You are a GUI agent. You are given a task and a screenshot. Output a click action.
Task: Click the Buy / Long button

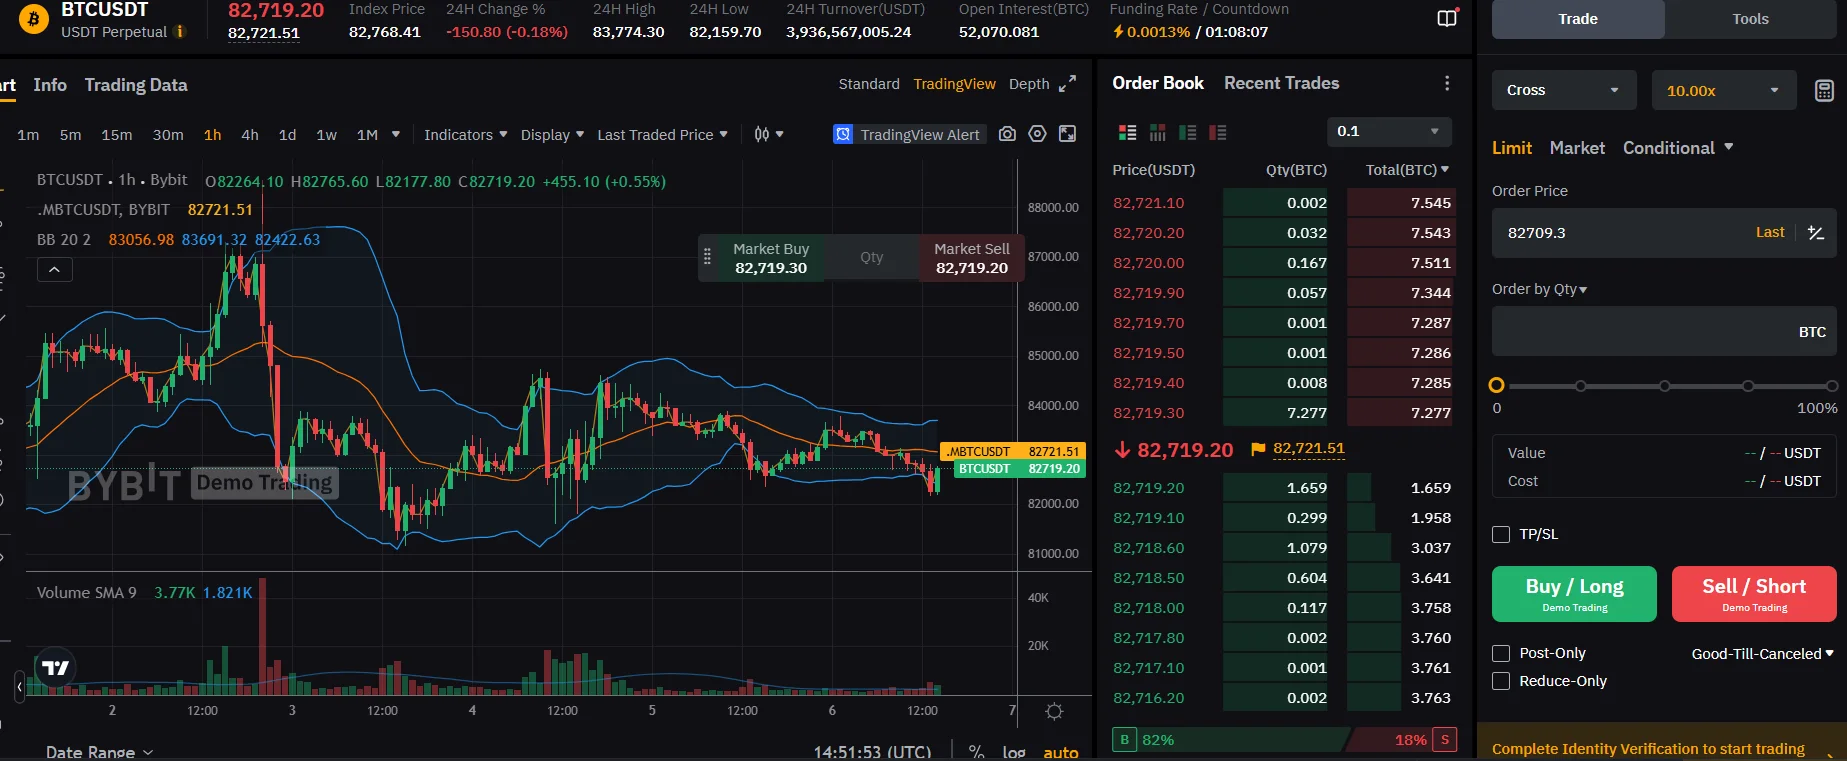(1574, 594)
